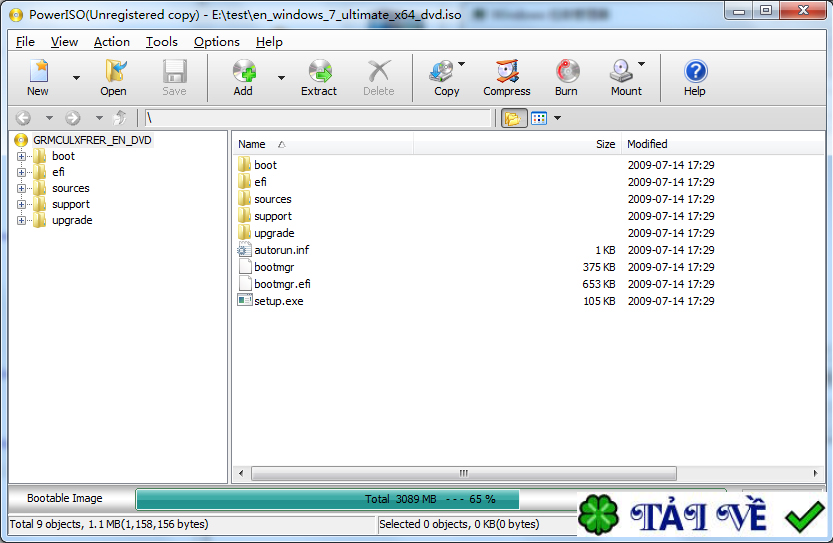Click the Help toolbar icon
This screenshot has height=543, width=833.
(x=695, y=71)
